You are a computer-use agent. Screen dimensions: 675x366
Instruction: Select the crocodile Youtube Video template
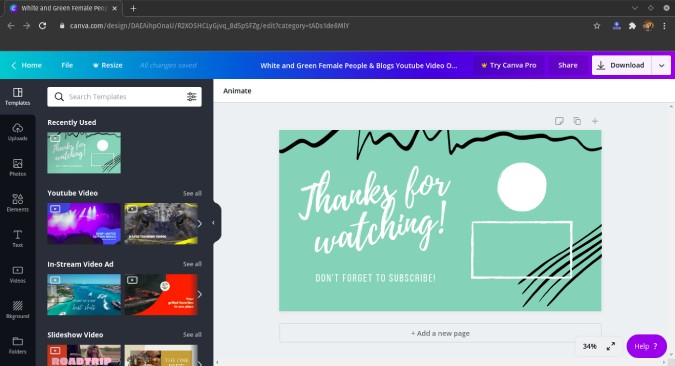pyautogui.click(x=161, y=223)
